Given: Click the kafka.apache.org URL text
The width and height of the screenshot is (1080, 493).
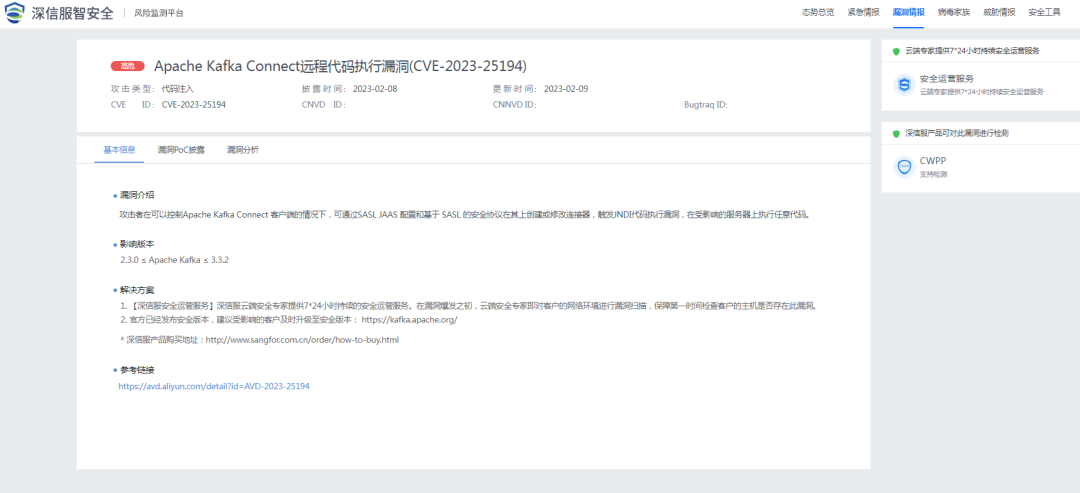Looking at the screenshot, I should click(x=409, y=320).
